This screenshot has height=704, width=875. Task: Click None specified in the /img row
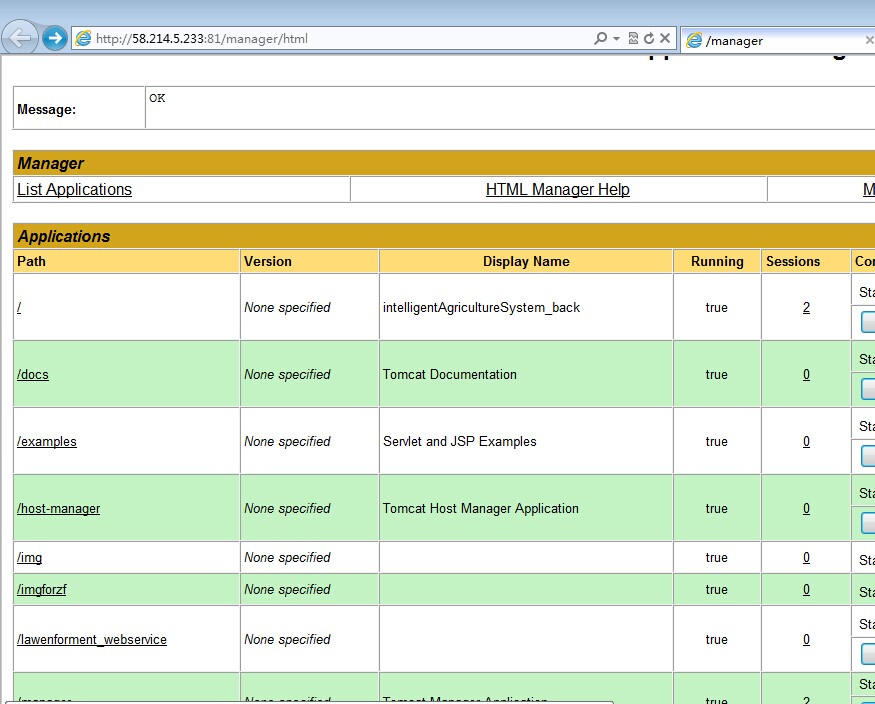pyautogui.click(x=287, y=557)
